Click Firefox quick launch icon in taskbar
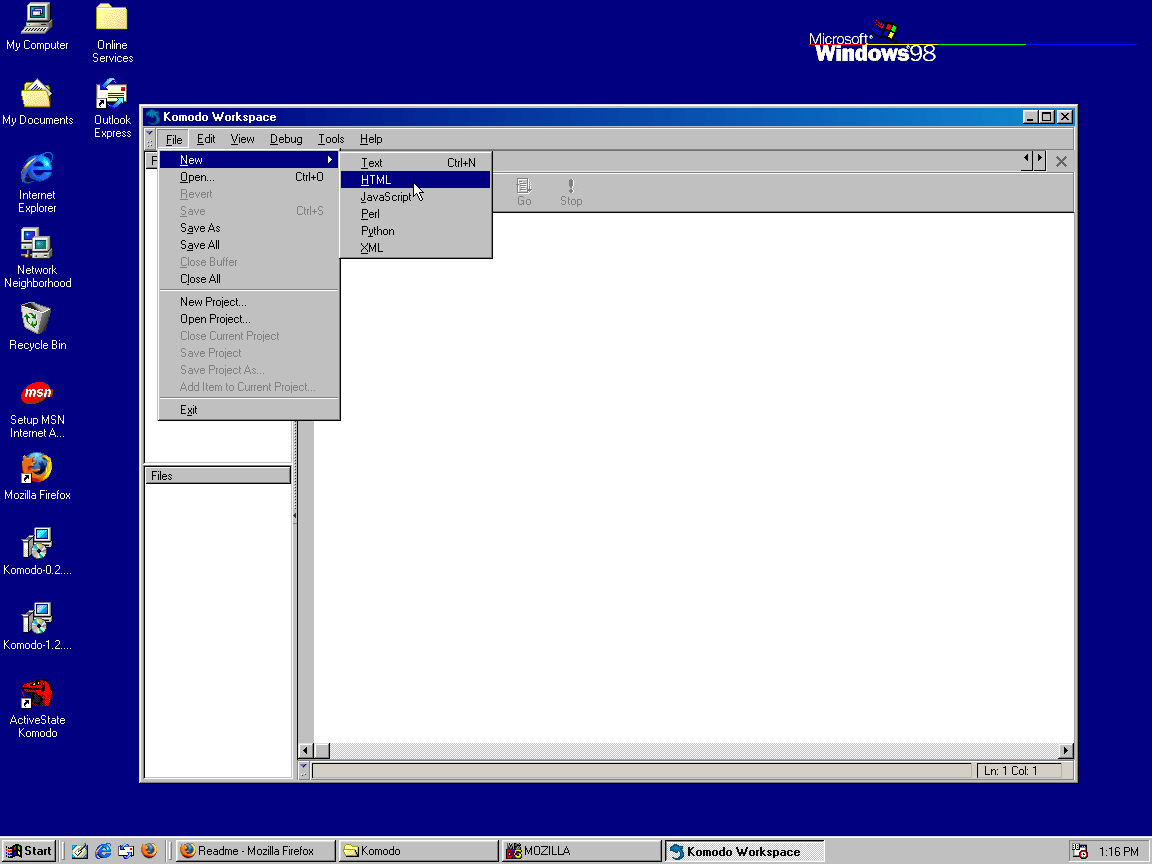 pyautogui.click(x=149, y=851)
